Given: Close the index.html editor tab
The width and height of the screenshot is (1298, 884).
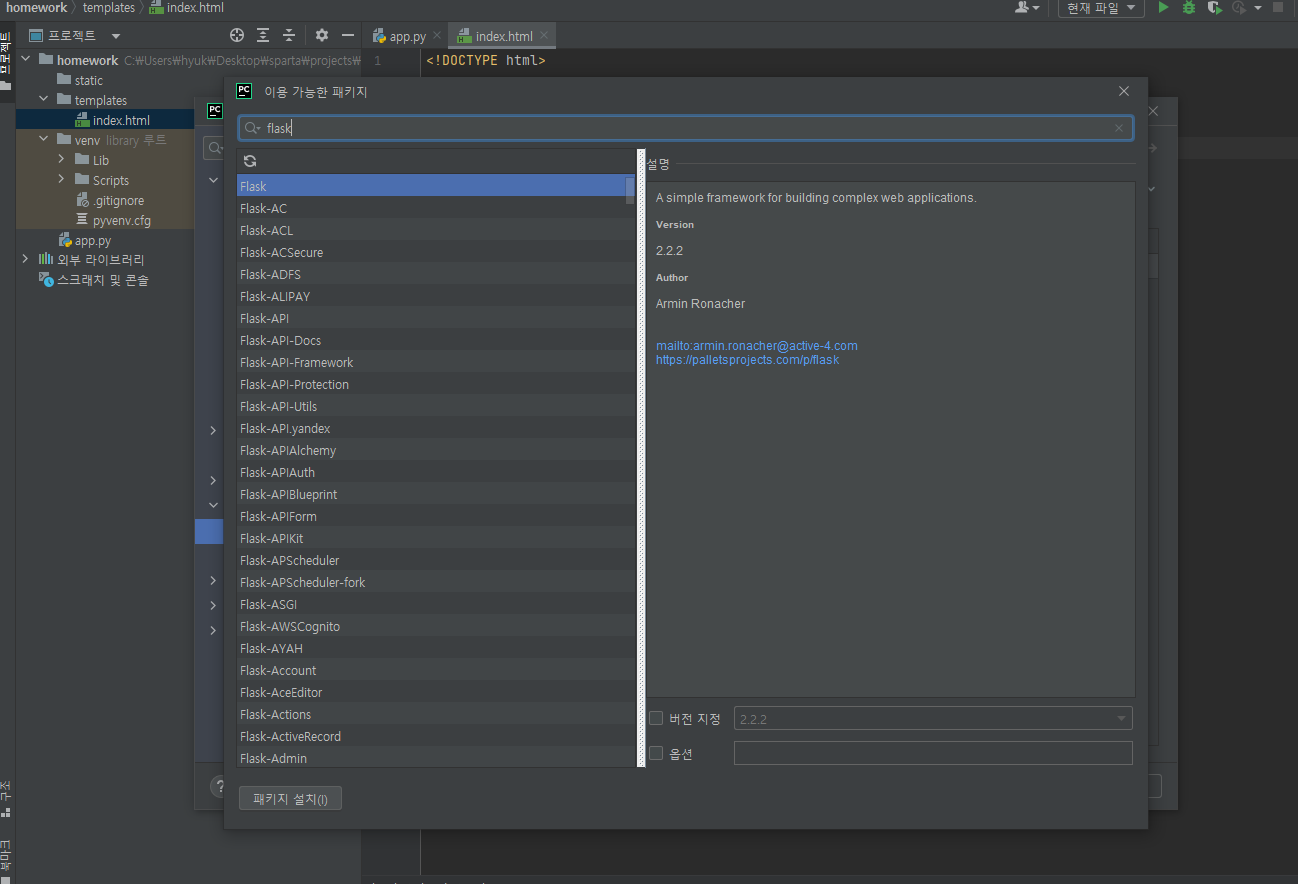Looking at the screenshot, I should click(544, 36).
